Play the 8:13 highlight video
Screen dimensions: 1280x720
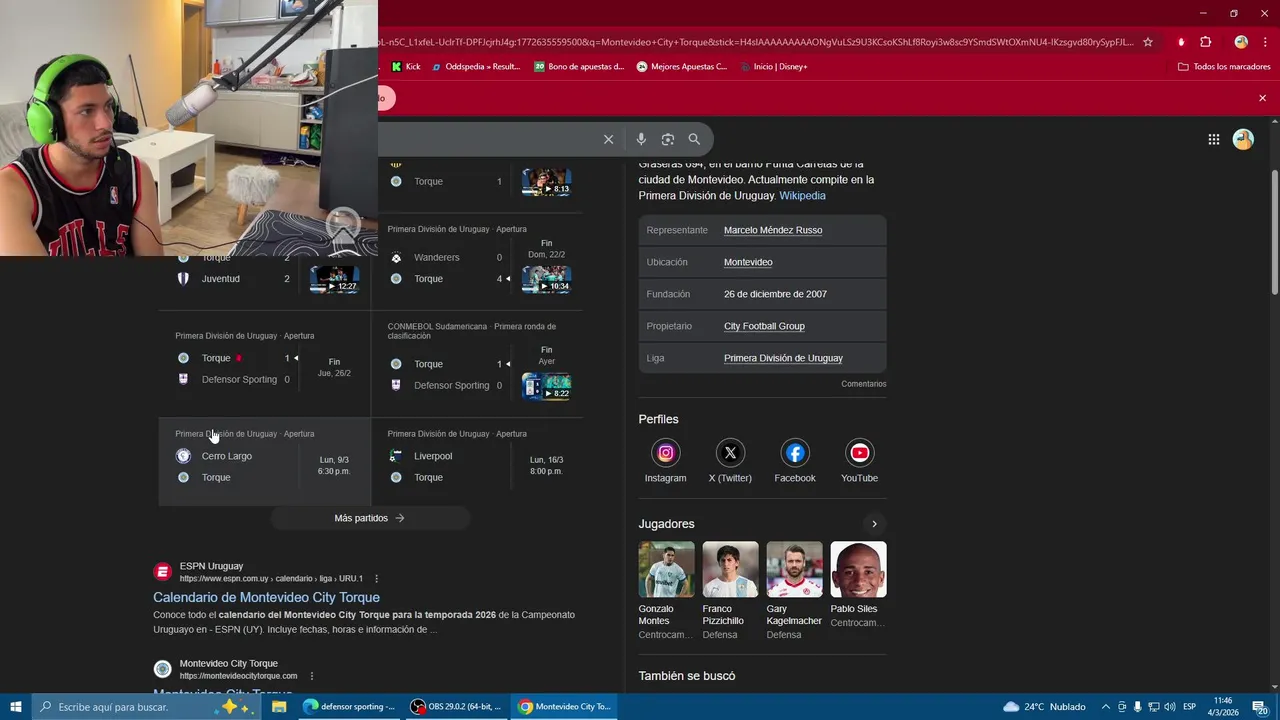546,182
